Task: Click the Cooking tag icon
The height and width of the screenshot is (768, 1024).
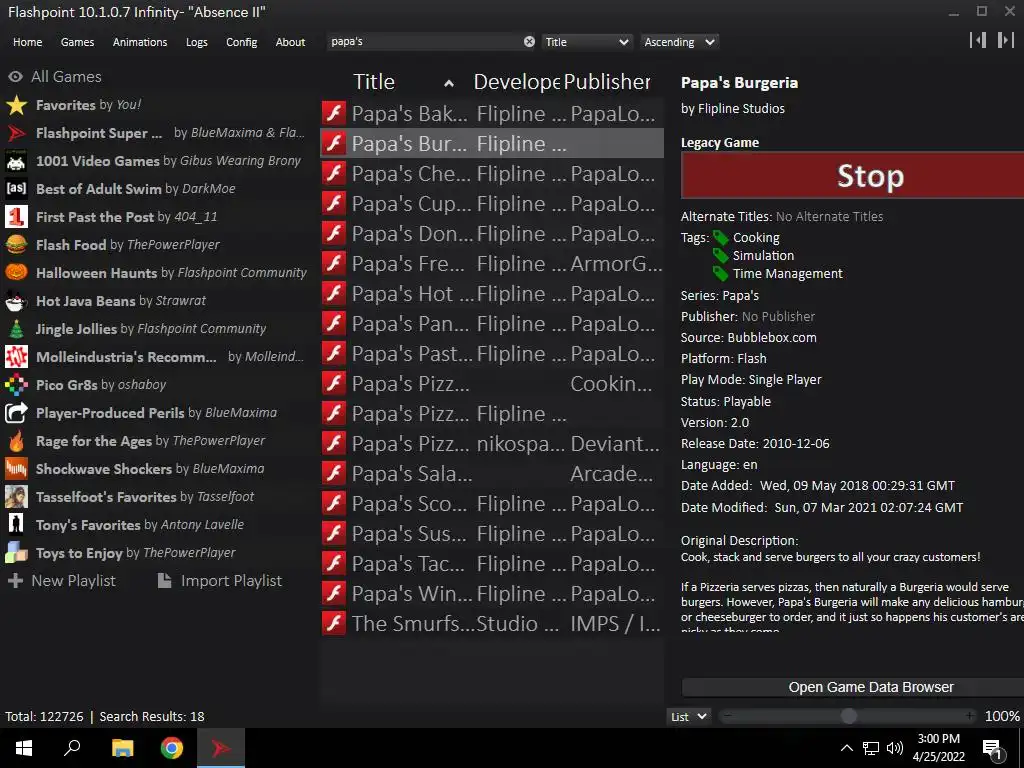Action: coord(720,238)
